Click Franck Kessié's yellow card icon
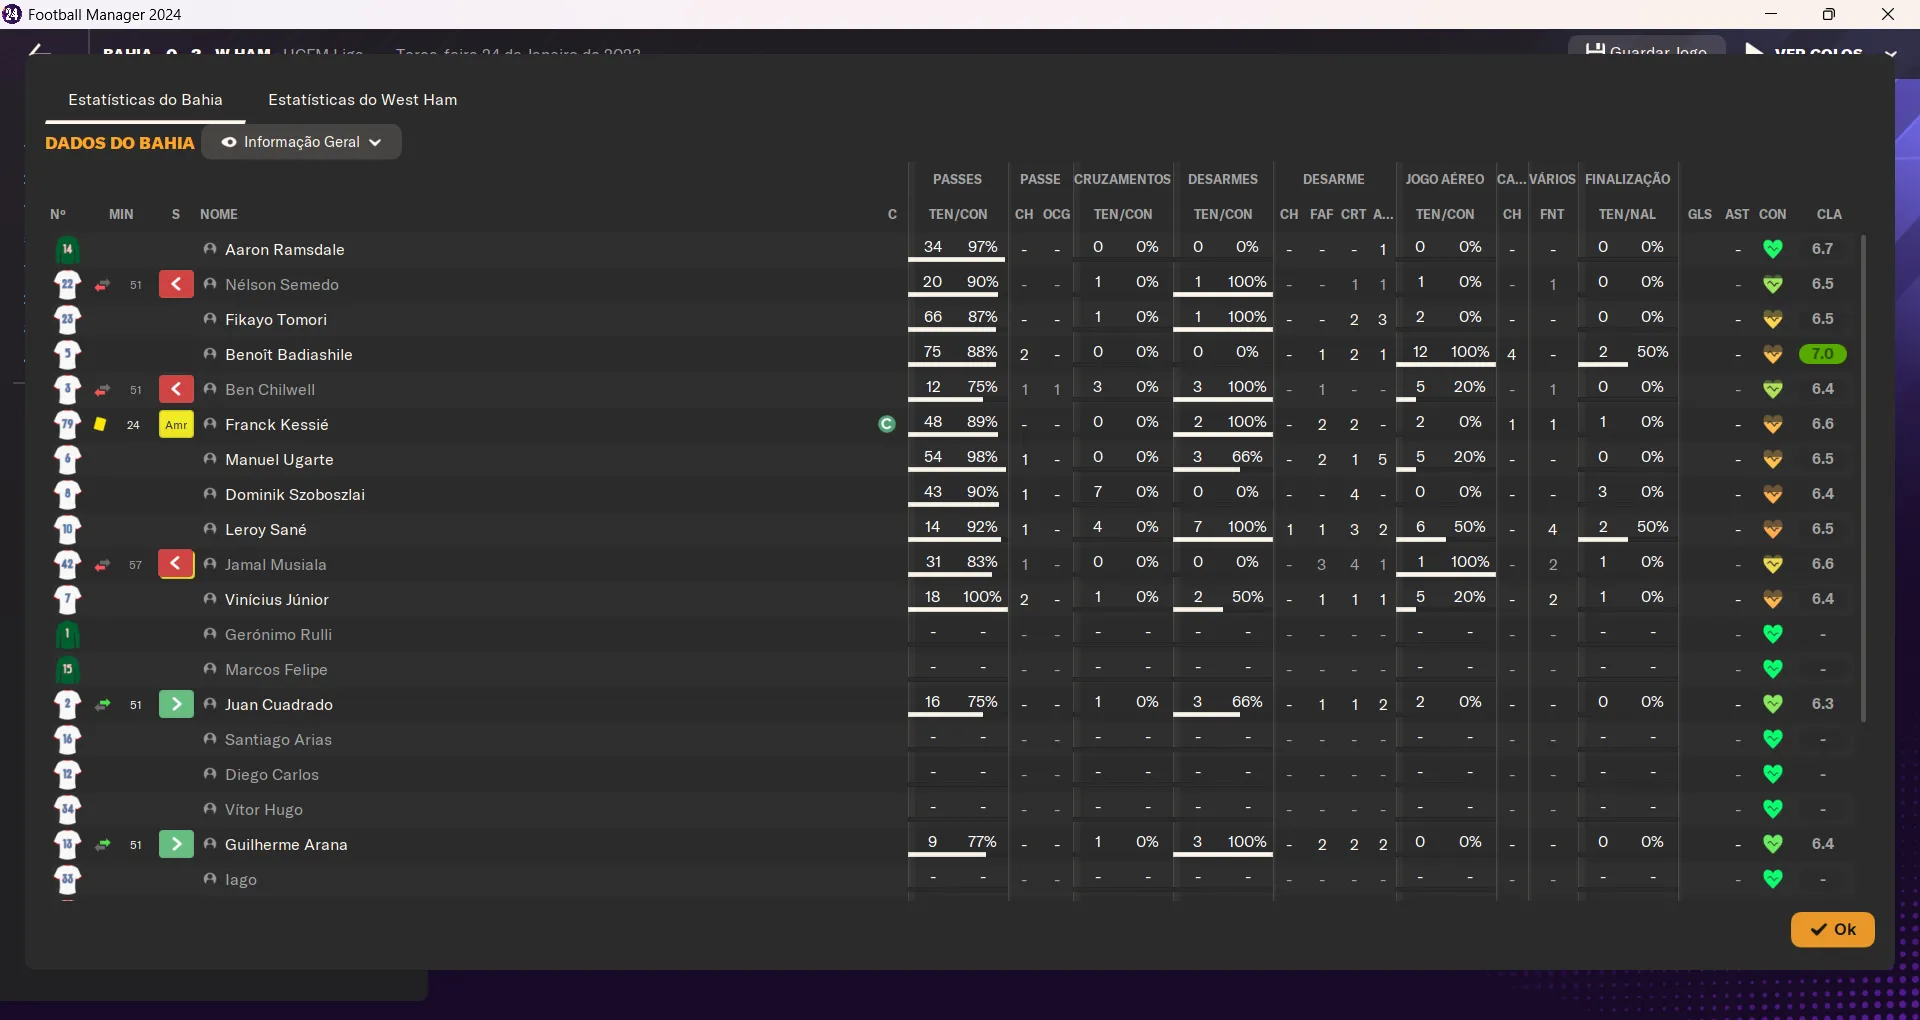This screenshot has height=1020, width=1920. click(100, 424)
